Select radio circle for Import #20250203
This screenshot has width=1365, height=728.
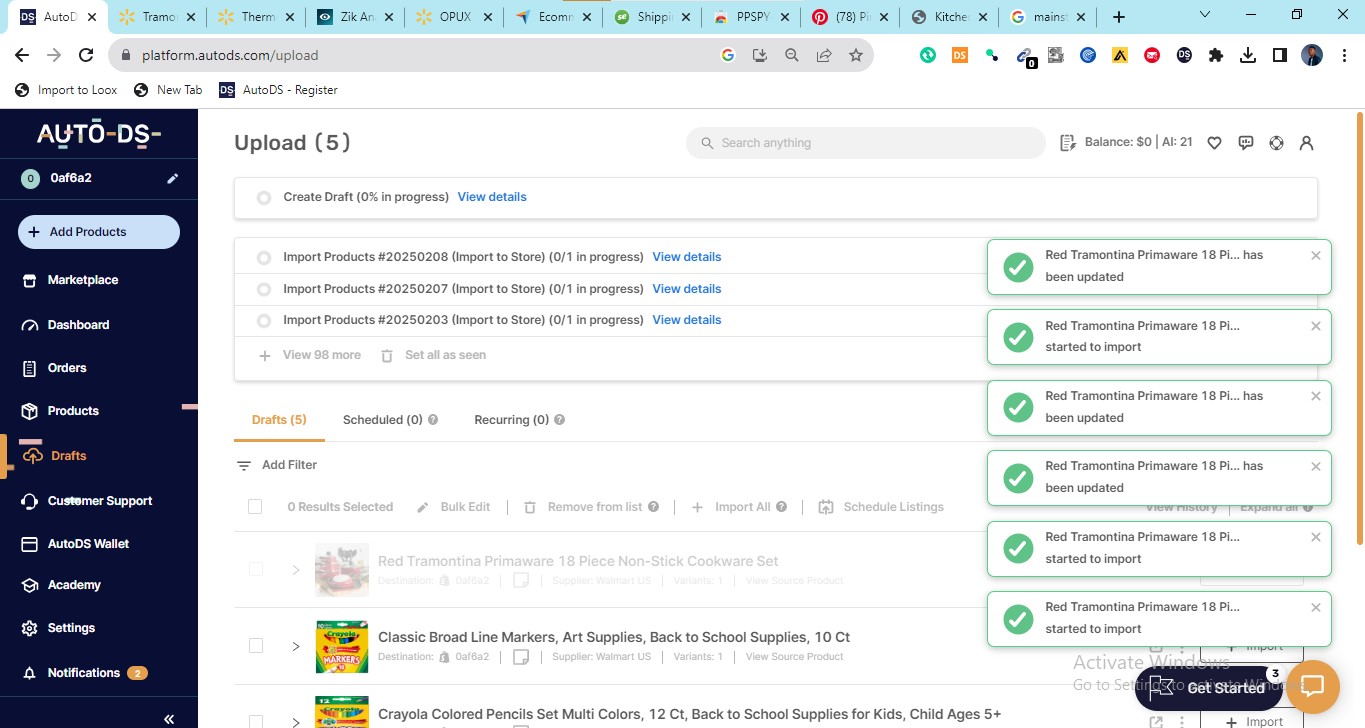coord(264,321)
